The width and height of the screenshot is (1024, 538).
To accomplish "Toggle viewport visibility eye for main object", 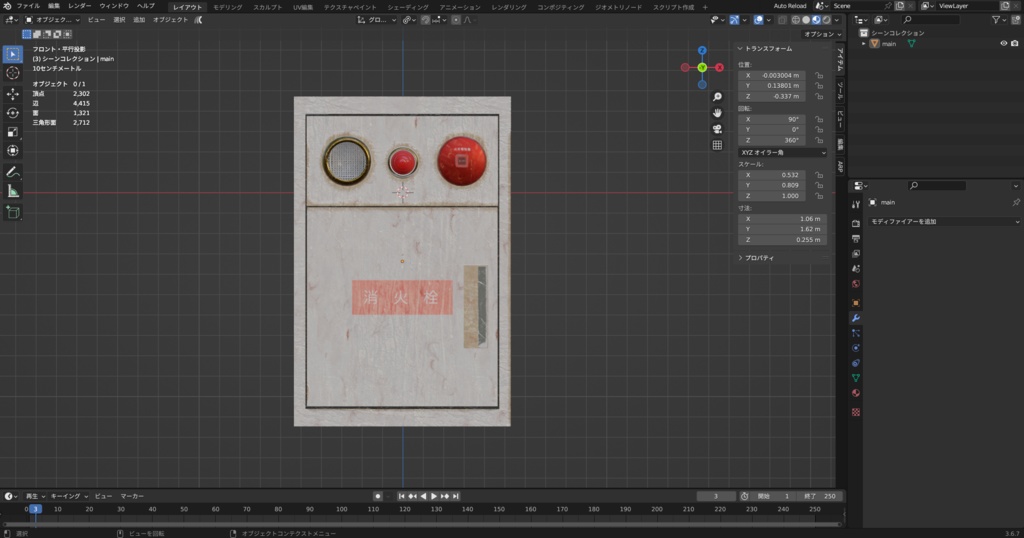I will click(x=1003, y=43).
